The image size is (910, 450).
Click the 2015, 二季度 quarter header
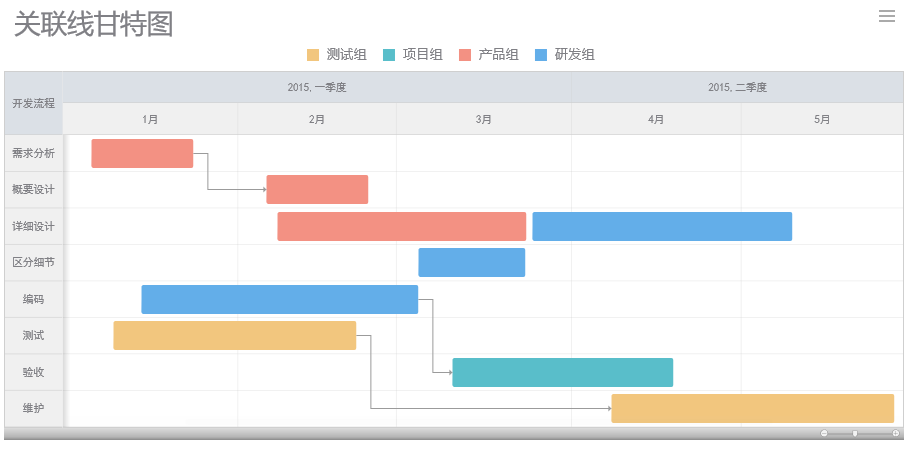pos(737,87)
